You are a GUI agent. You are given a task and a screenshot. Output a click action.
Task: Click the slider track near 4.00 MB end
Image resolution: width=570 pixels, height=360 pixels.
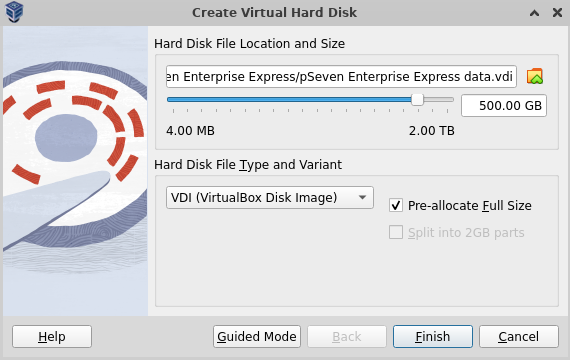174,99
